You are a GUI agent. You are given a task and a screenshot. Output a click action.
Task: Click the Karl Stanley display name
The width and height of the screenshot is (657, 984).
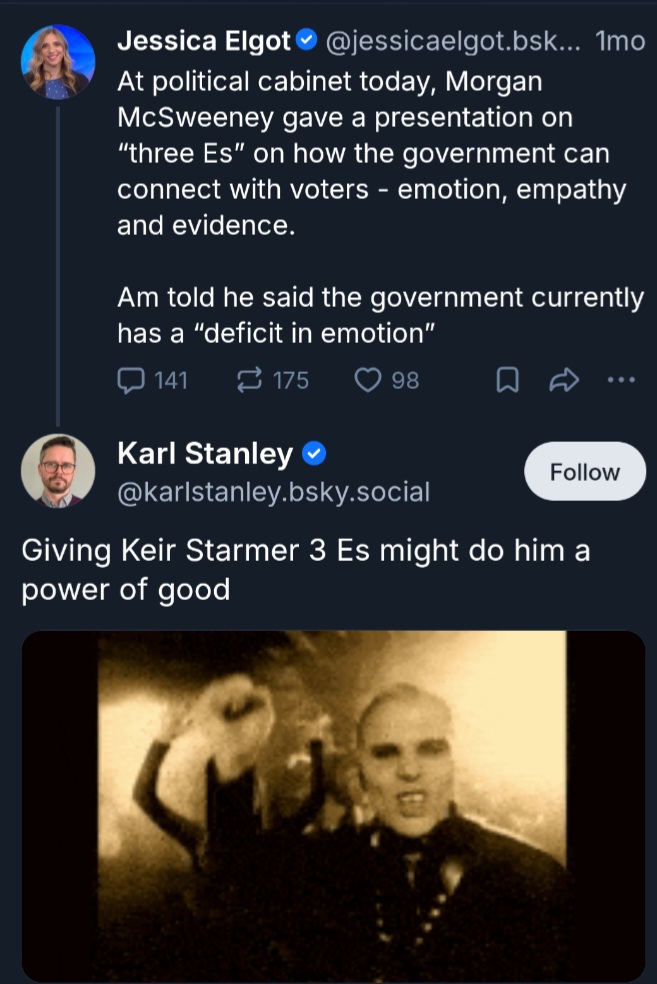click(x=205, y=454)
